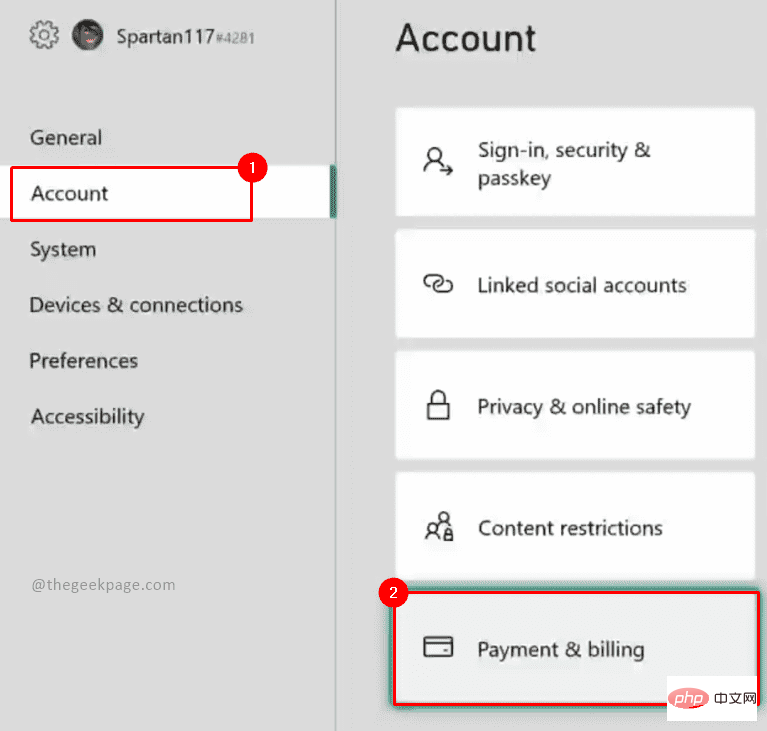
Task: Navigate to Accessibility settings
Action: (x=88, y=417)
